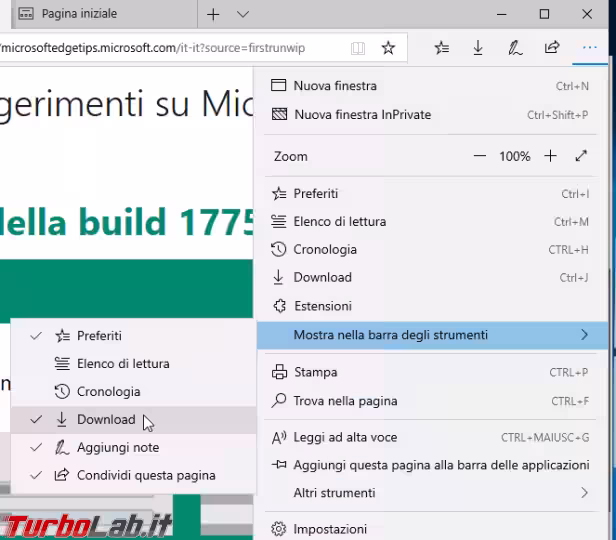Expand the Altri strumenti submenu
The image size is (616, 540).
(431, 492)
